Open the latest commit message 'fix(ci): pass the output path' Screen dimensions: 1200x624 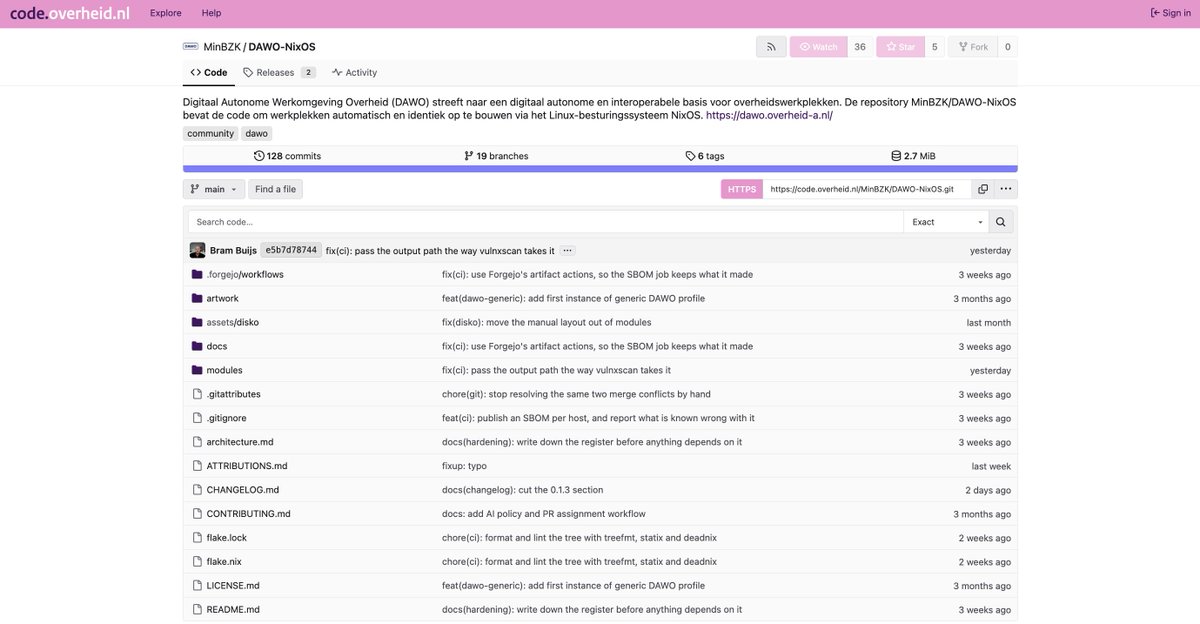click(440, 250)
